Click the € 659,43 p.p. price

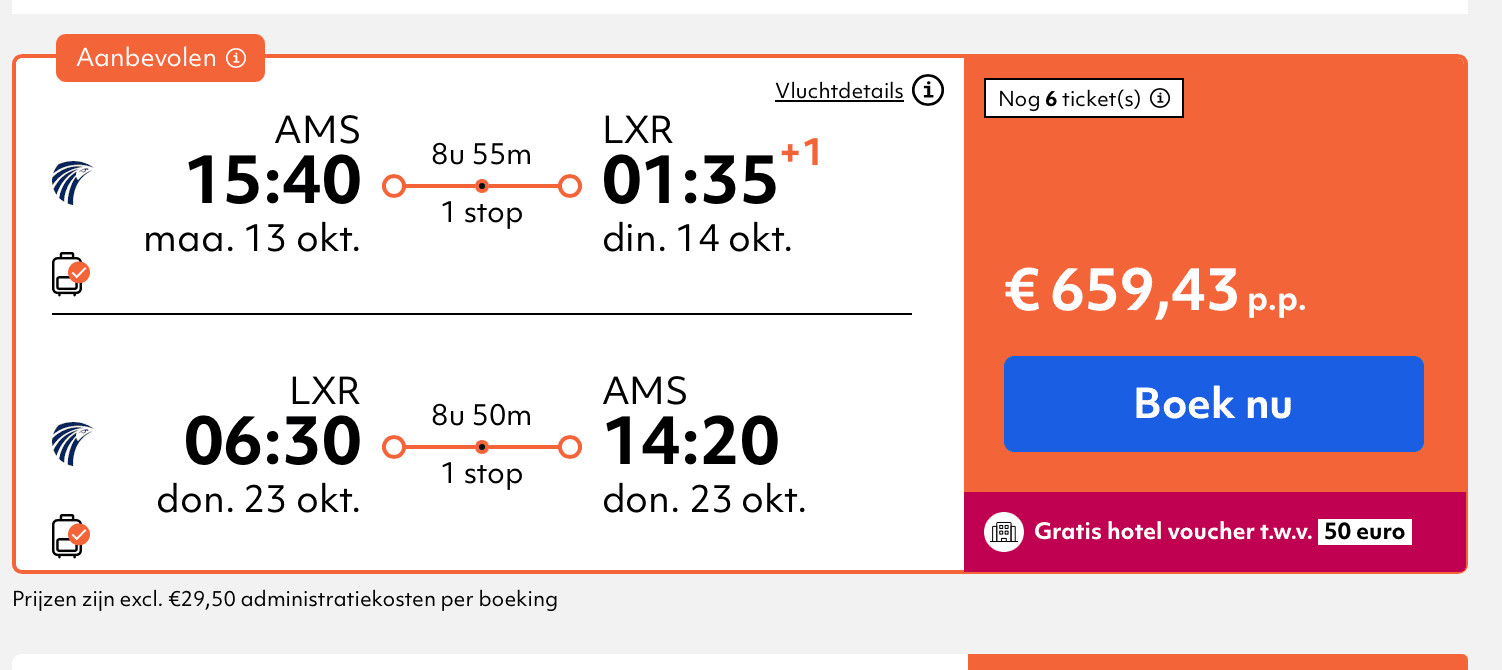point(1155,293)
